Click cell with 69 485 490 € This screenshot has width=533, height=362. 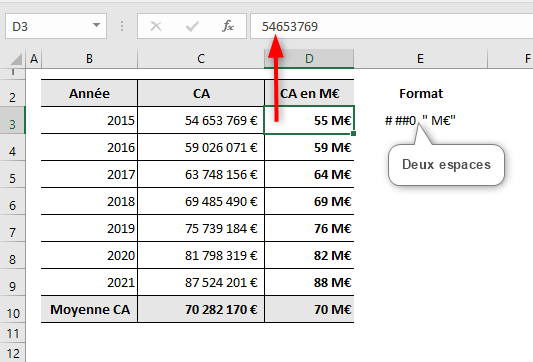click(201, 201)
